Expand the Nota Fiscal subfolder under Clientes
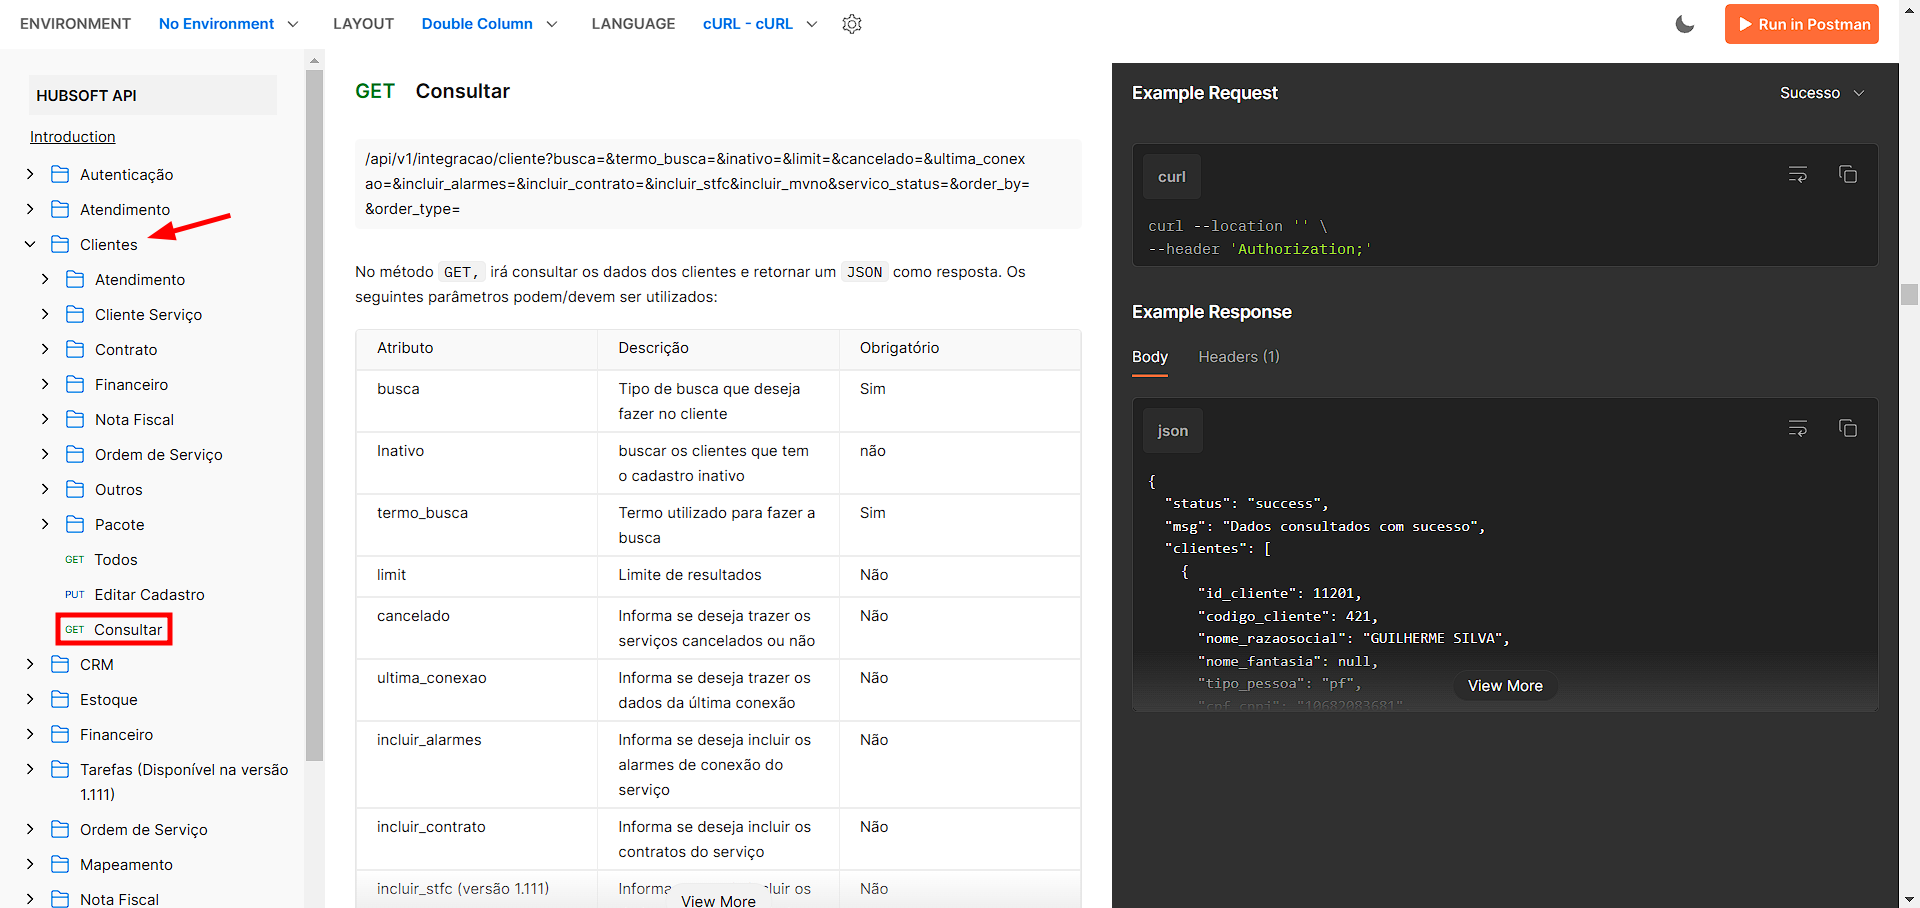Screen dimensions: 1920x908 pyautogui.click(x=45, y=419)
